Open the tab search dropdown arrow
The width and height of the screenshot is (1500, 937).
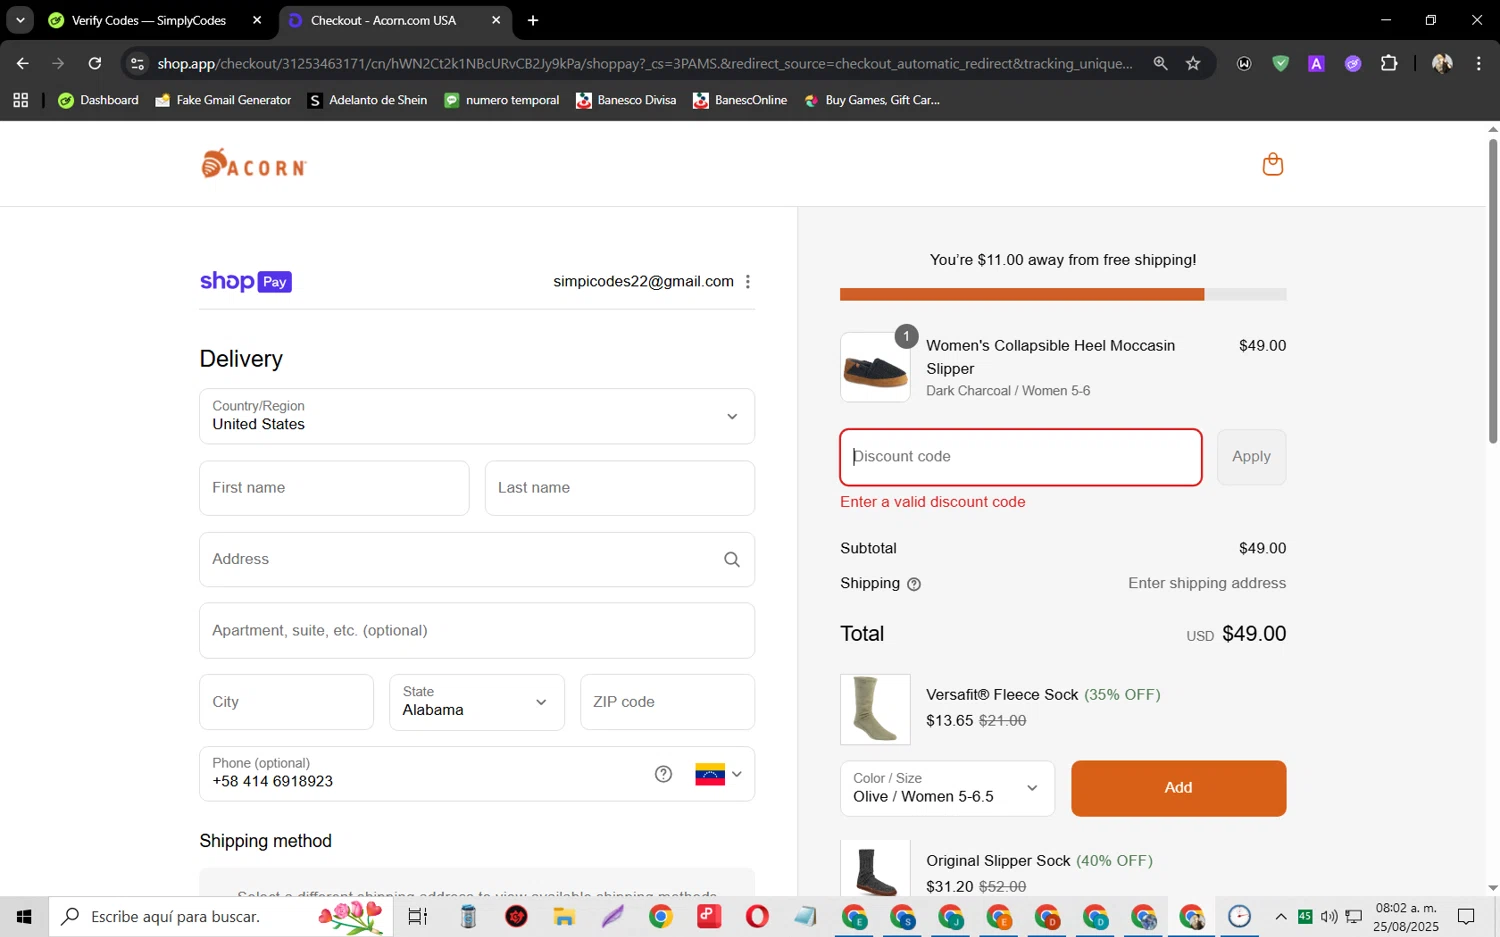[20, 20]
